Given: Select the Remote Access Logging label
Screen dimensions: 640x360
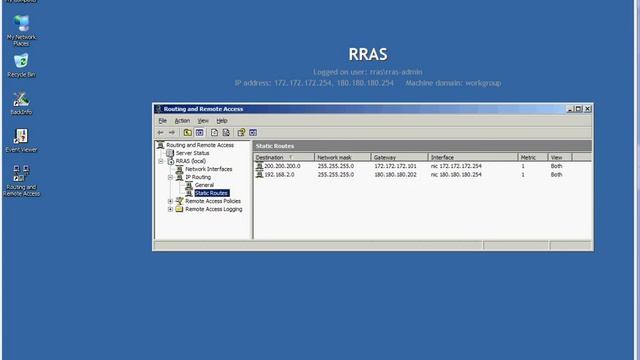Looking at the screenshot, I should pyautogui.click(x=213, y=209).
